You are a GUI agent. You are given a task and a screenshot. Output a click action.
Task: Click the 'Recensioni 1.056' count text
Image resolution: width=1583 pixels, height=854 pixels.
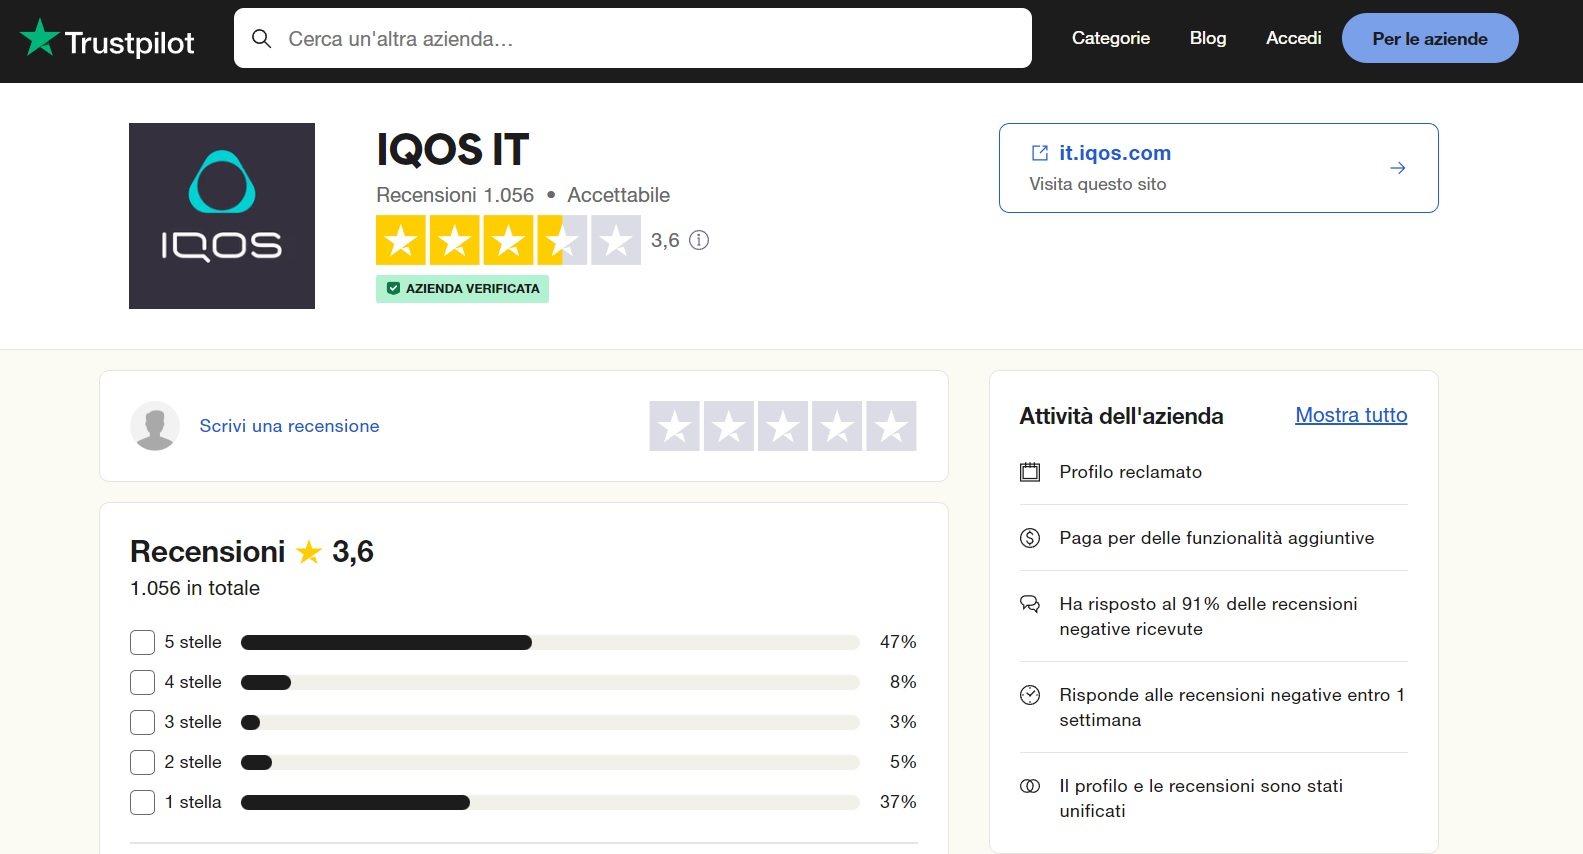[x=455, y=195]
